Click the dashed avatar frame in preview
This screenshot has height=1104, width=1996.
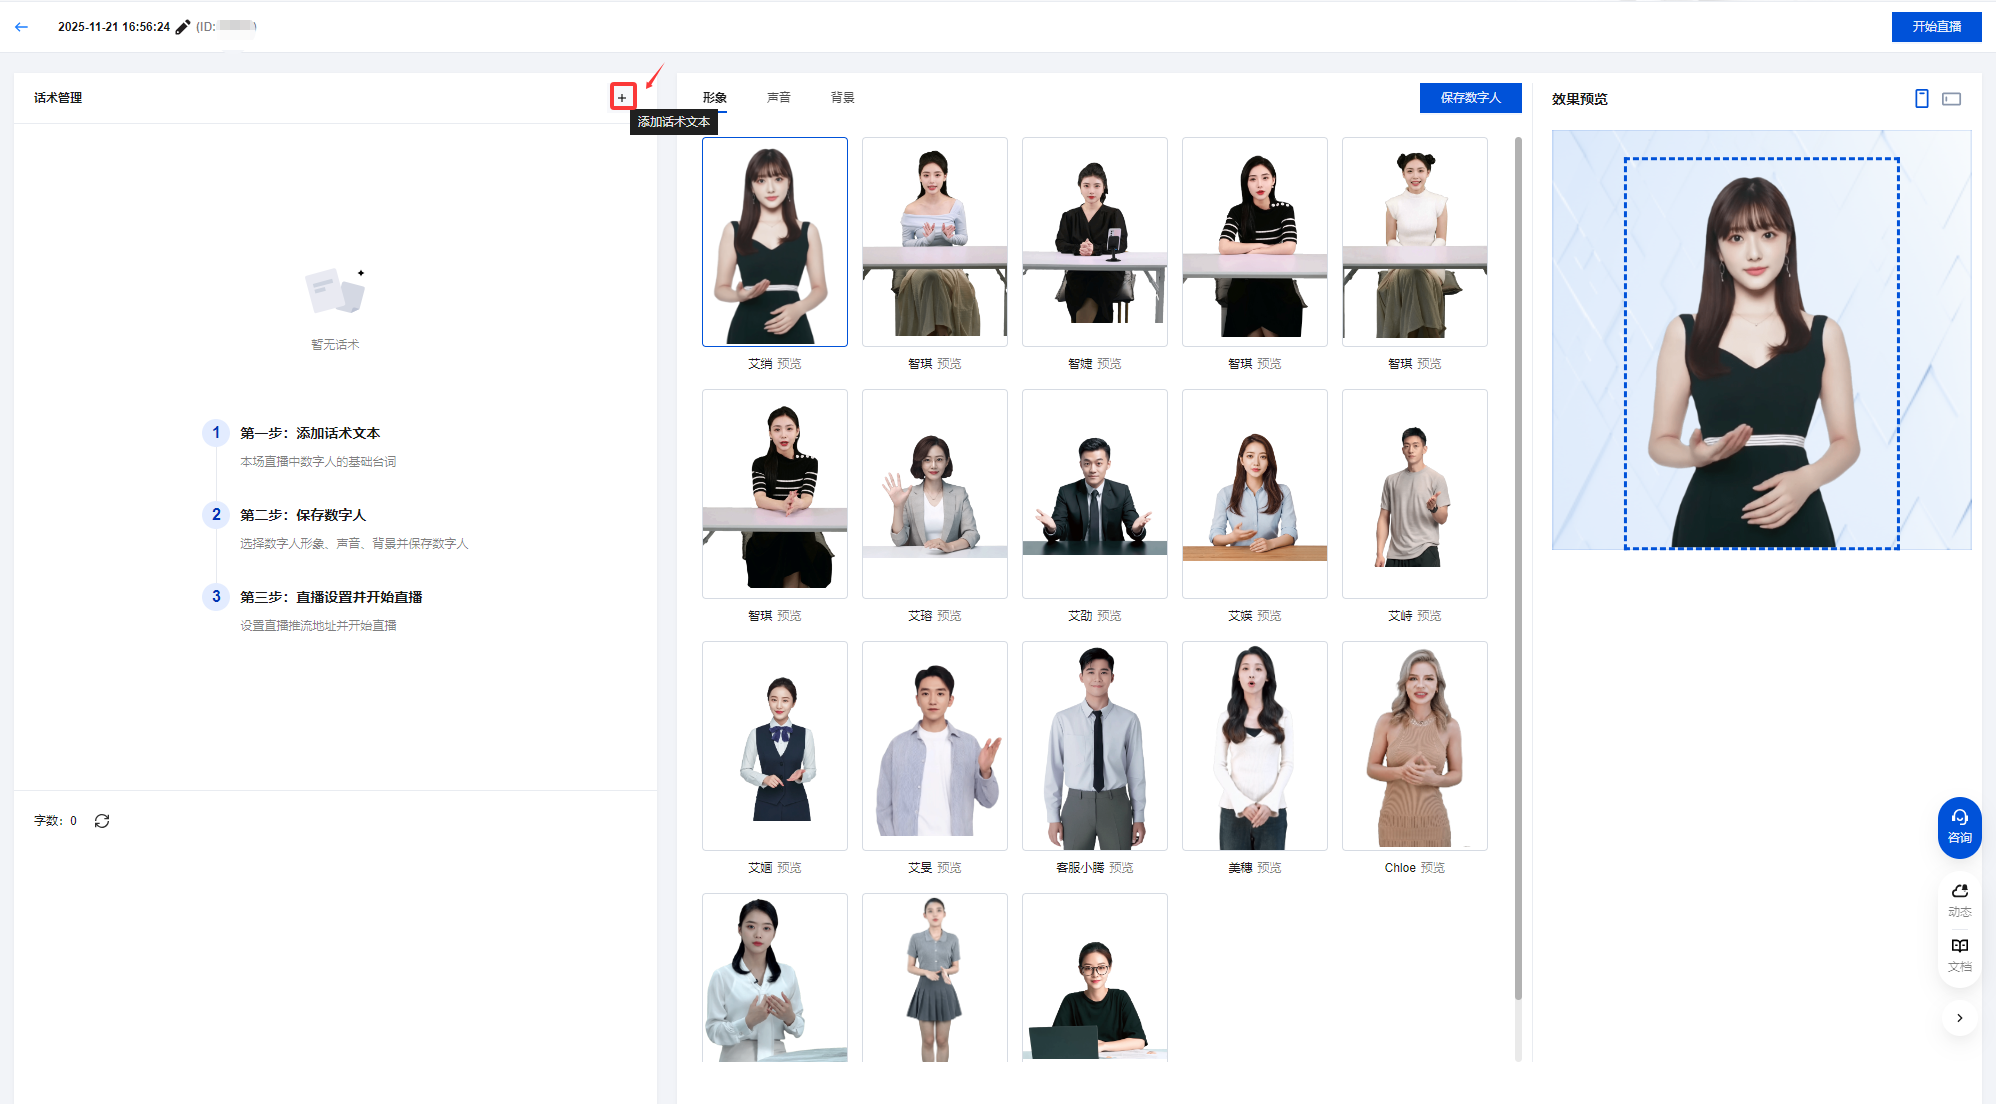point(1760,352)
